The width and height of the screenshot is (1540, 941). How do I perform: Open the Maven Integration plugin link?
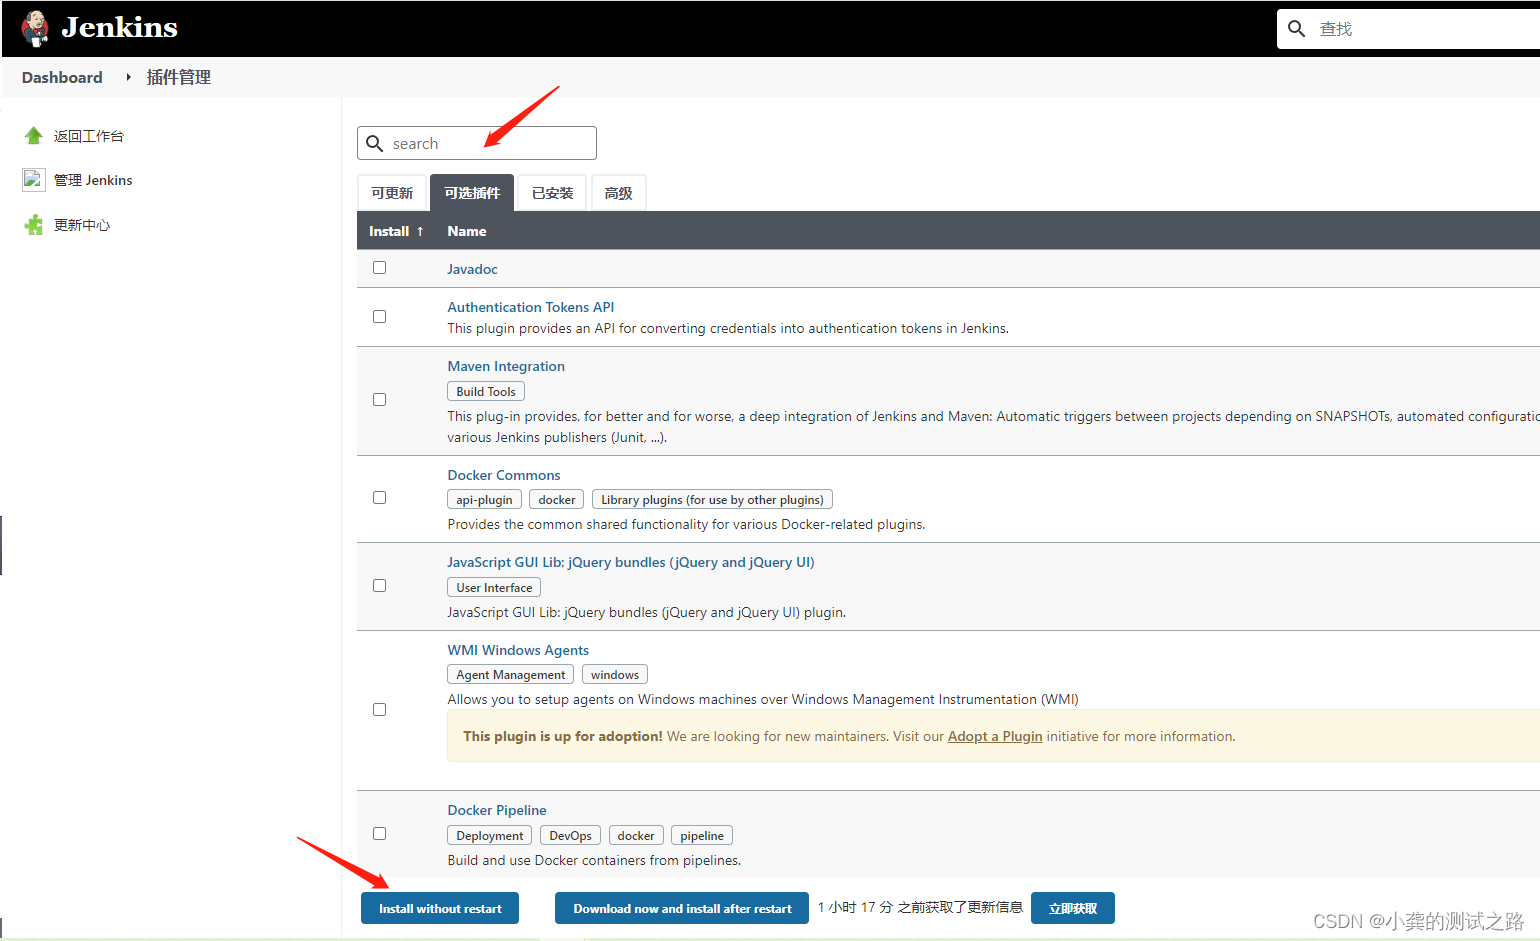(506, 366)
